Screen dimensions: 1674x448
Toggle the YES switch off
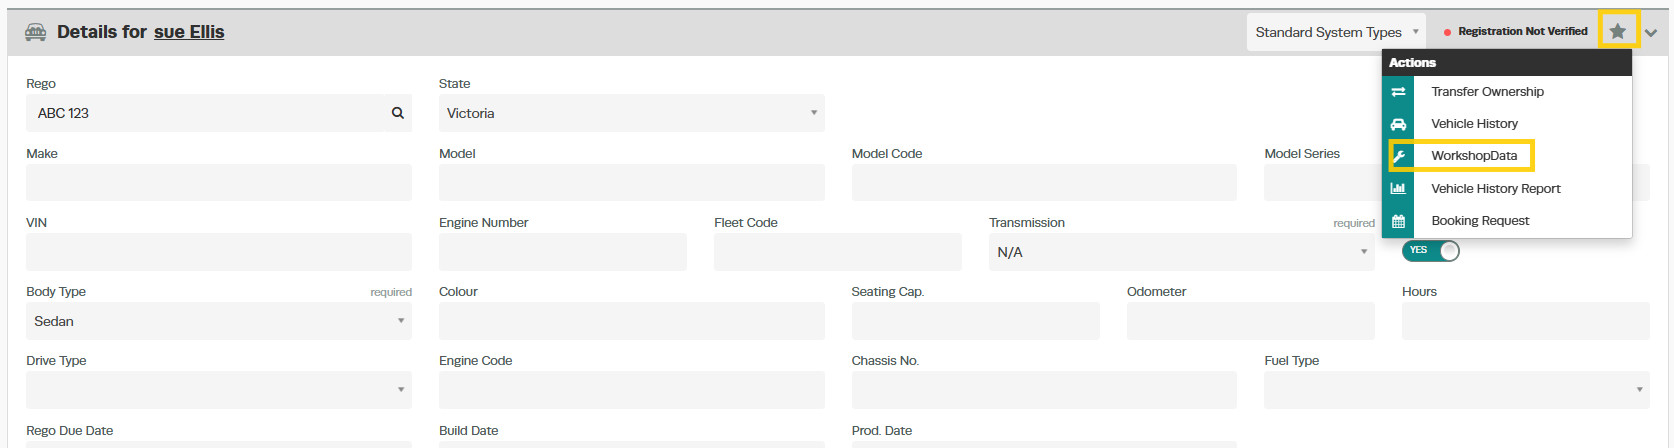(1431, 251)
